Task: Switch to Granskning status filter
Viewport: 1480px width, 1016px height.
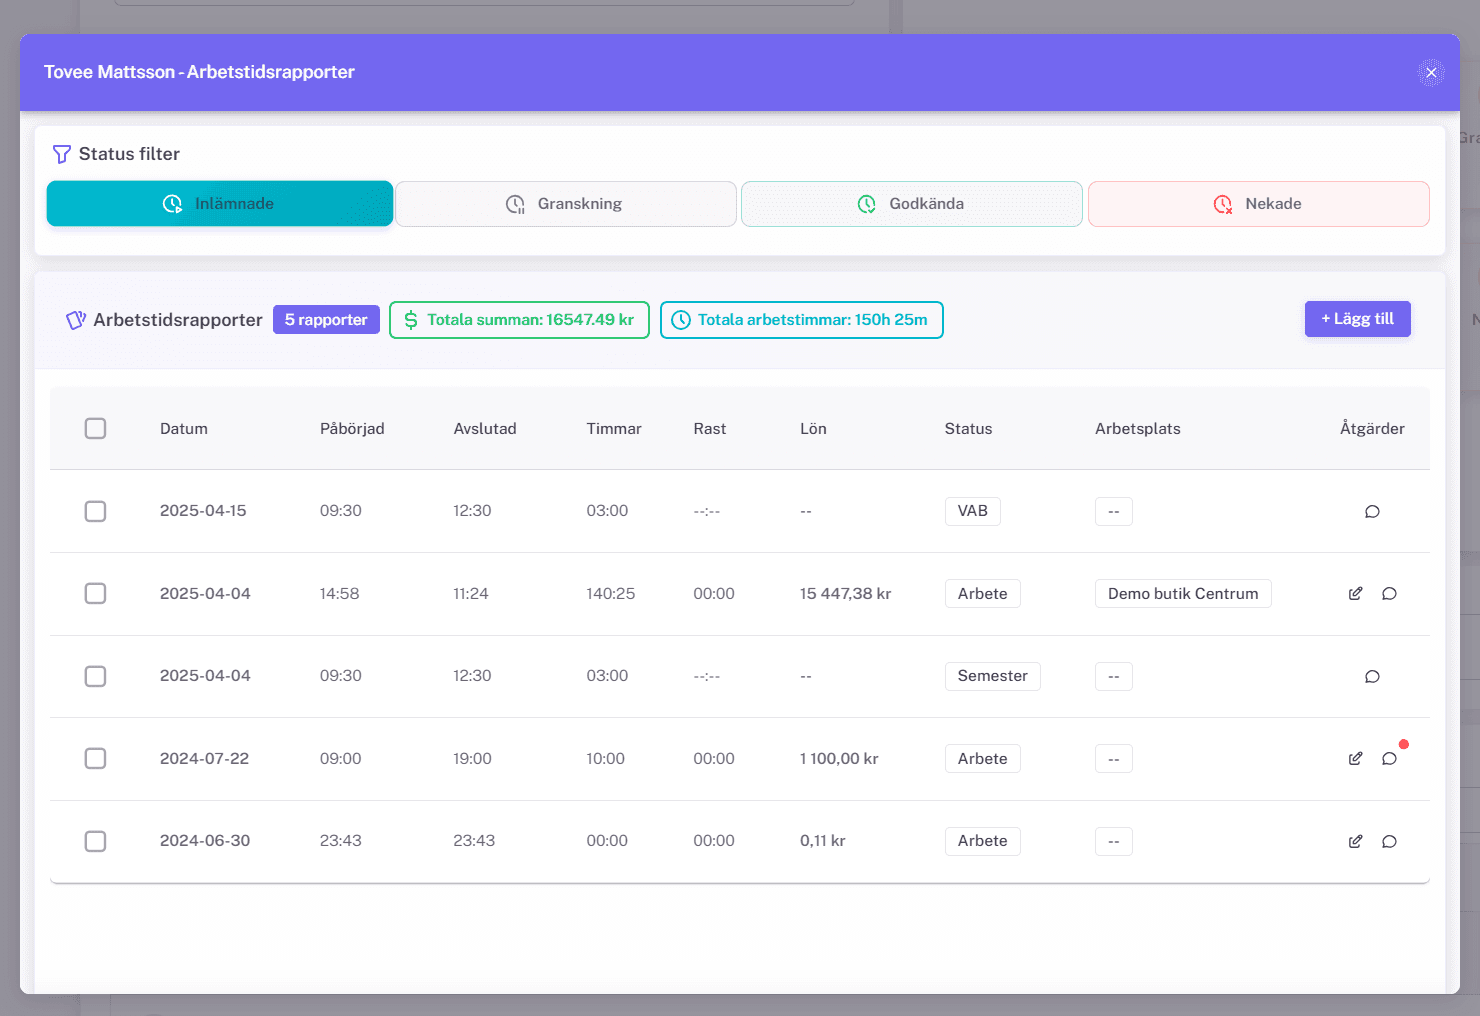Action: coord(566,204)
